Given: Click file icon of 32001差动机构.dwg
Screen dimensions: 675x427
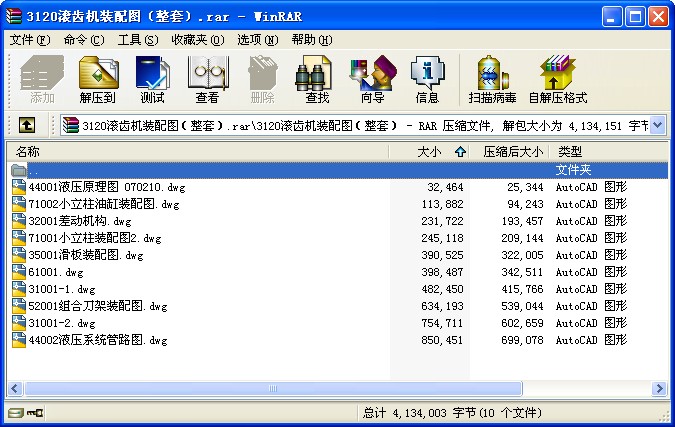Looking at the screenshot, I should click(19, 221).
